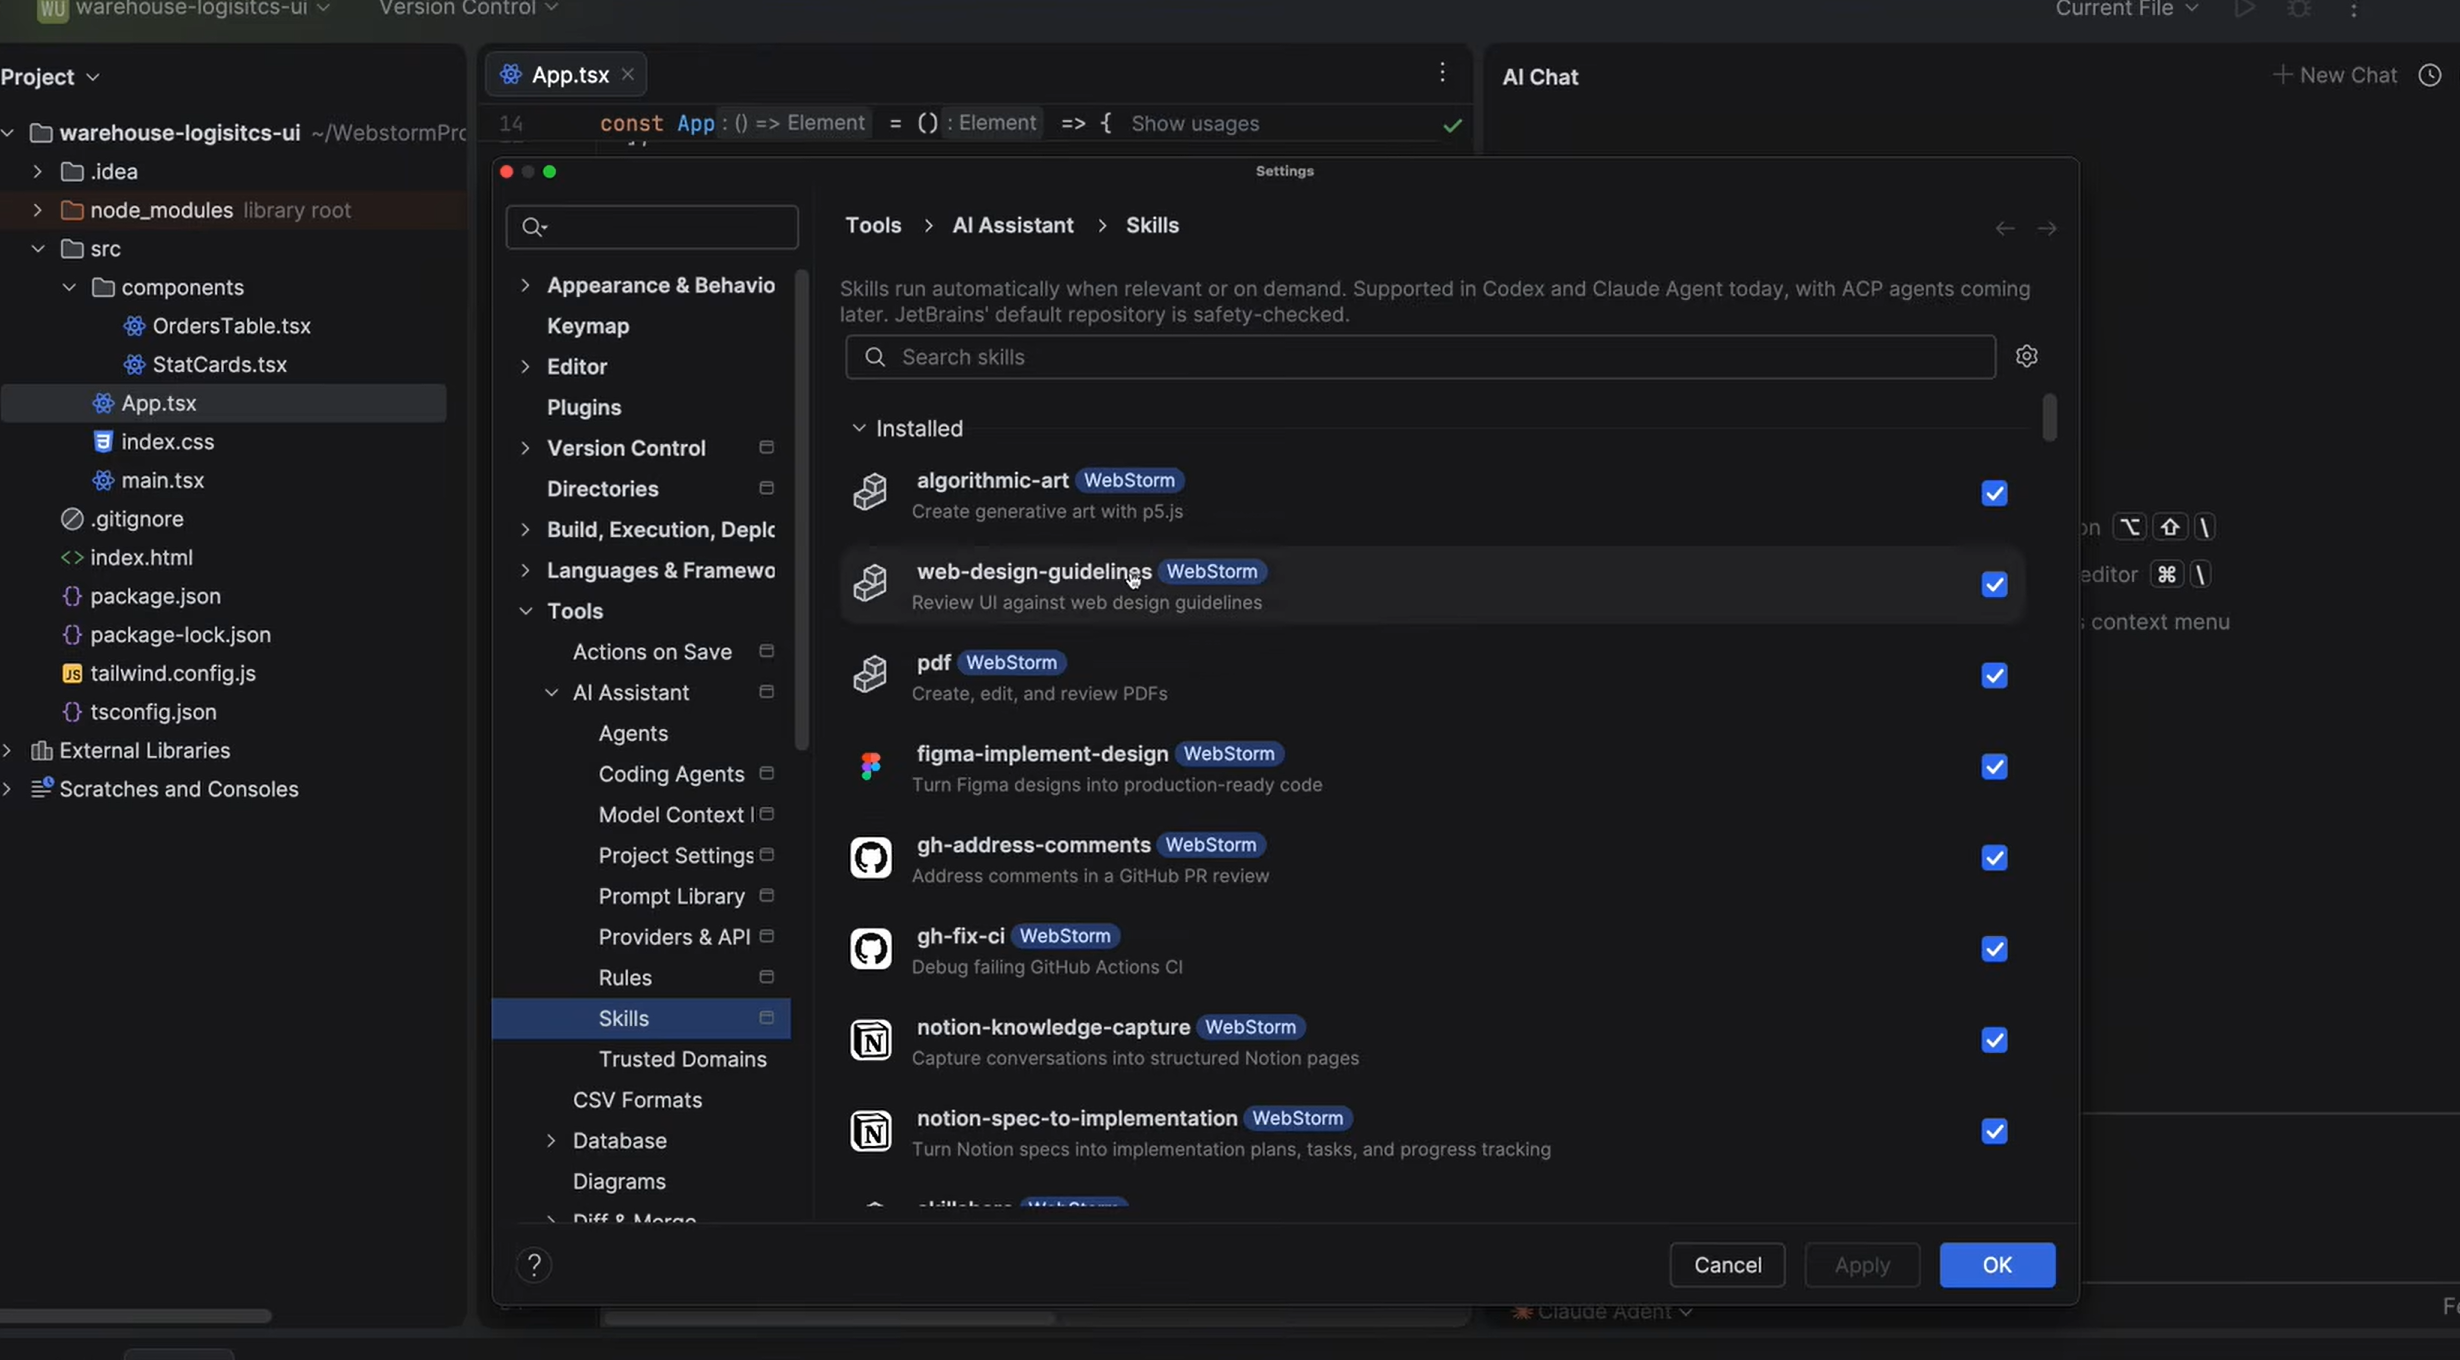Uncheck the gh-address-comments skill
This screenshot has width=2460, height=1360.
click(1994, 857)
